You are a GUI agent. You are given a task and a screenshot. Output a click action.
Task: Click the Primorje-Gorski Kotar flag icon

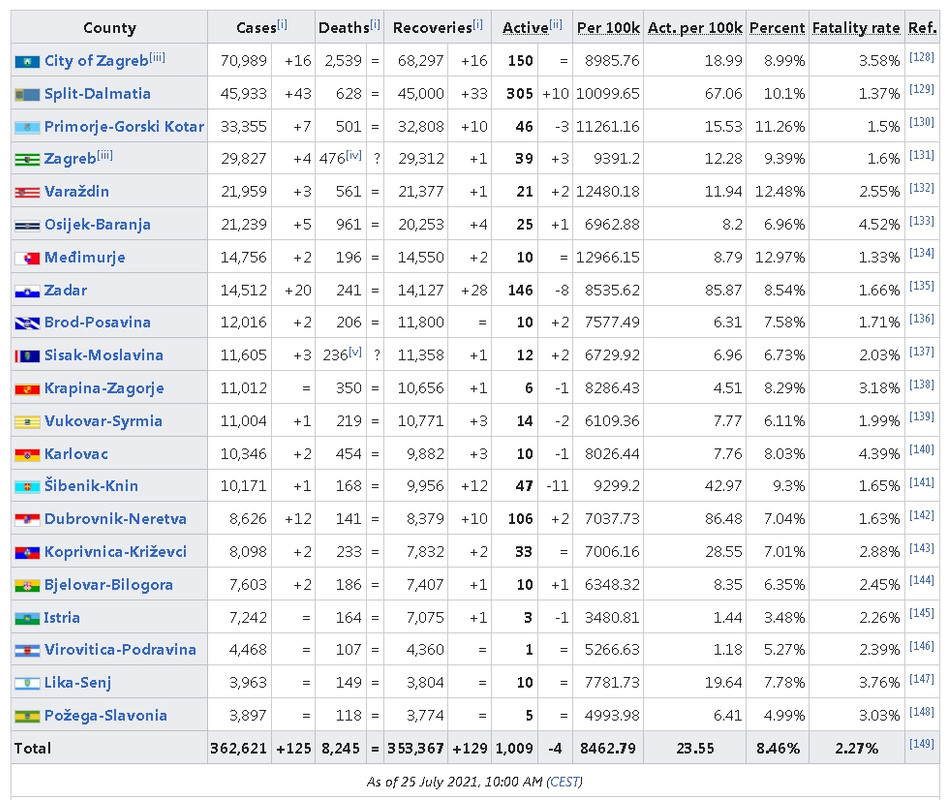[x=27, y=128]
